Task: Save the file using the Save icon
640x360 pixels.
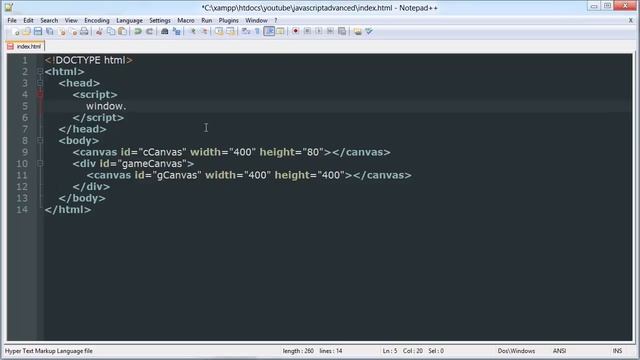Action: click(x=38, y=31)
